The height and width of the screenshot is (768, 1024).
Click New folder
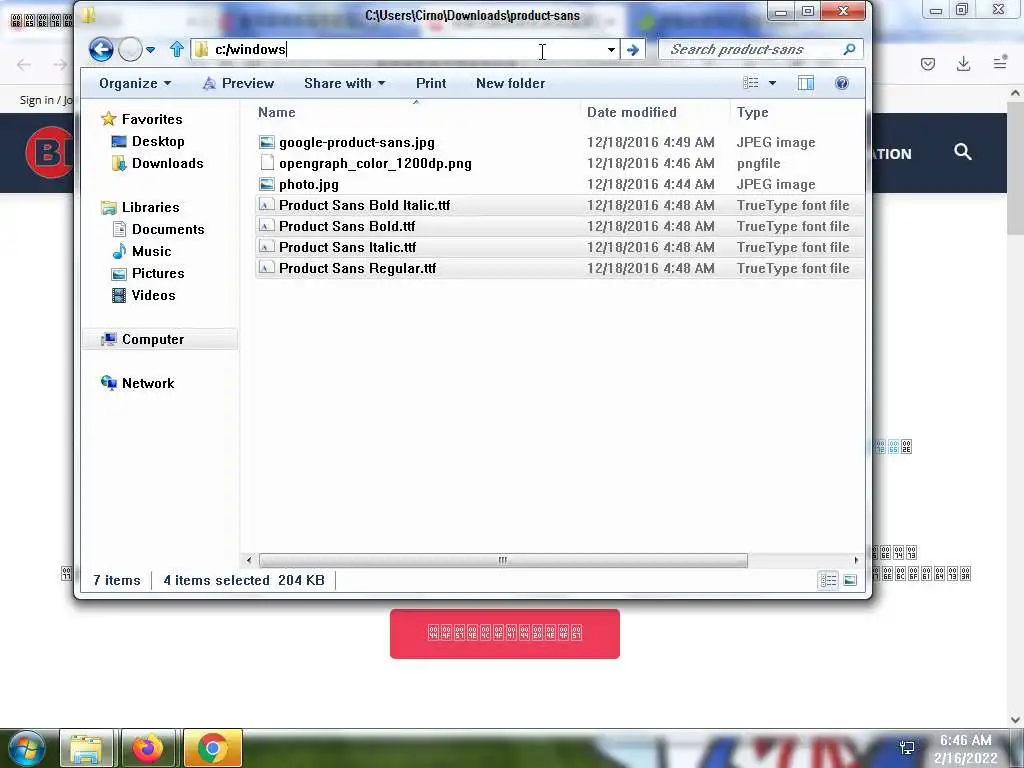[x=511, y=84]
